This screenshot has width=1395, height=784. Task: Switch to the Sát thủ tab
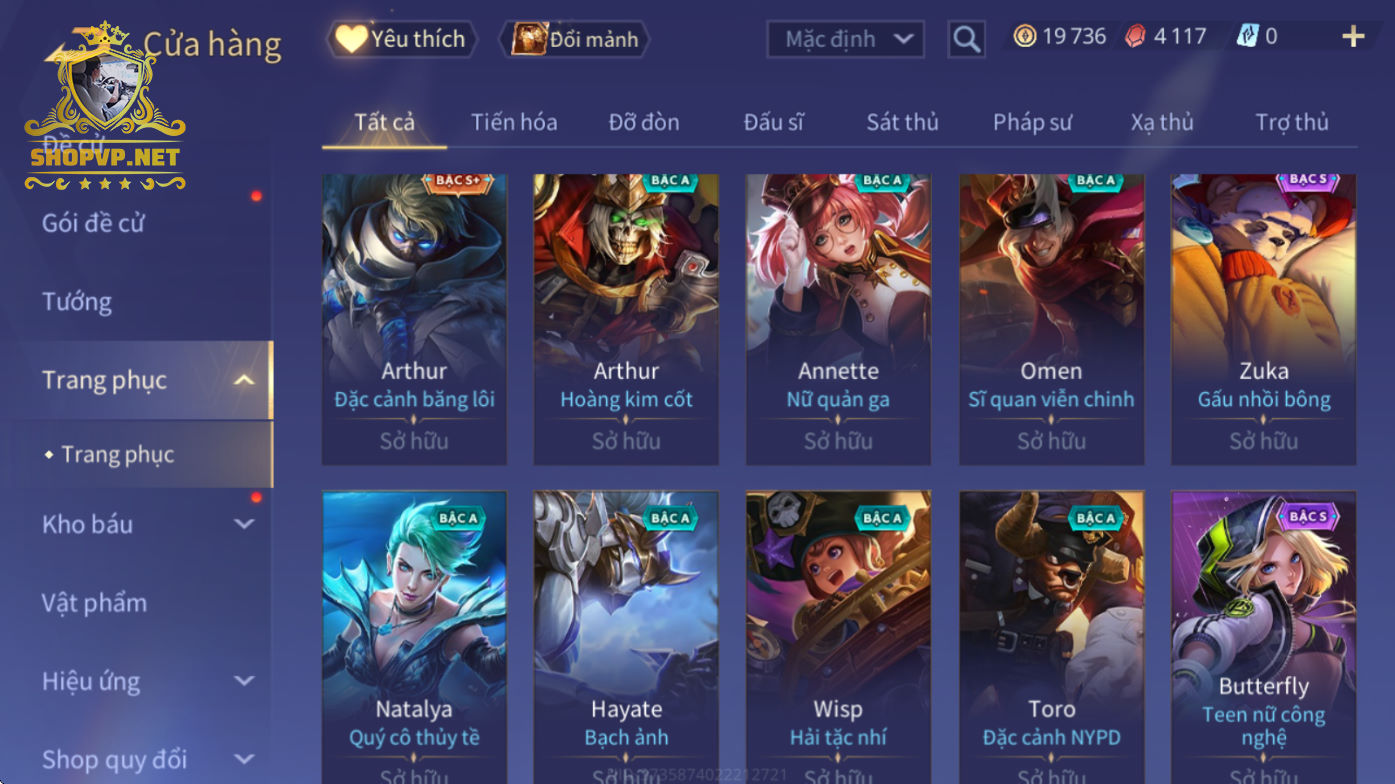pos(902,122)
